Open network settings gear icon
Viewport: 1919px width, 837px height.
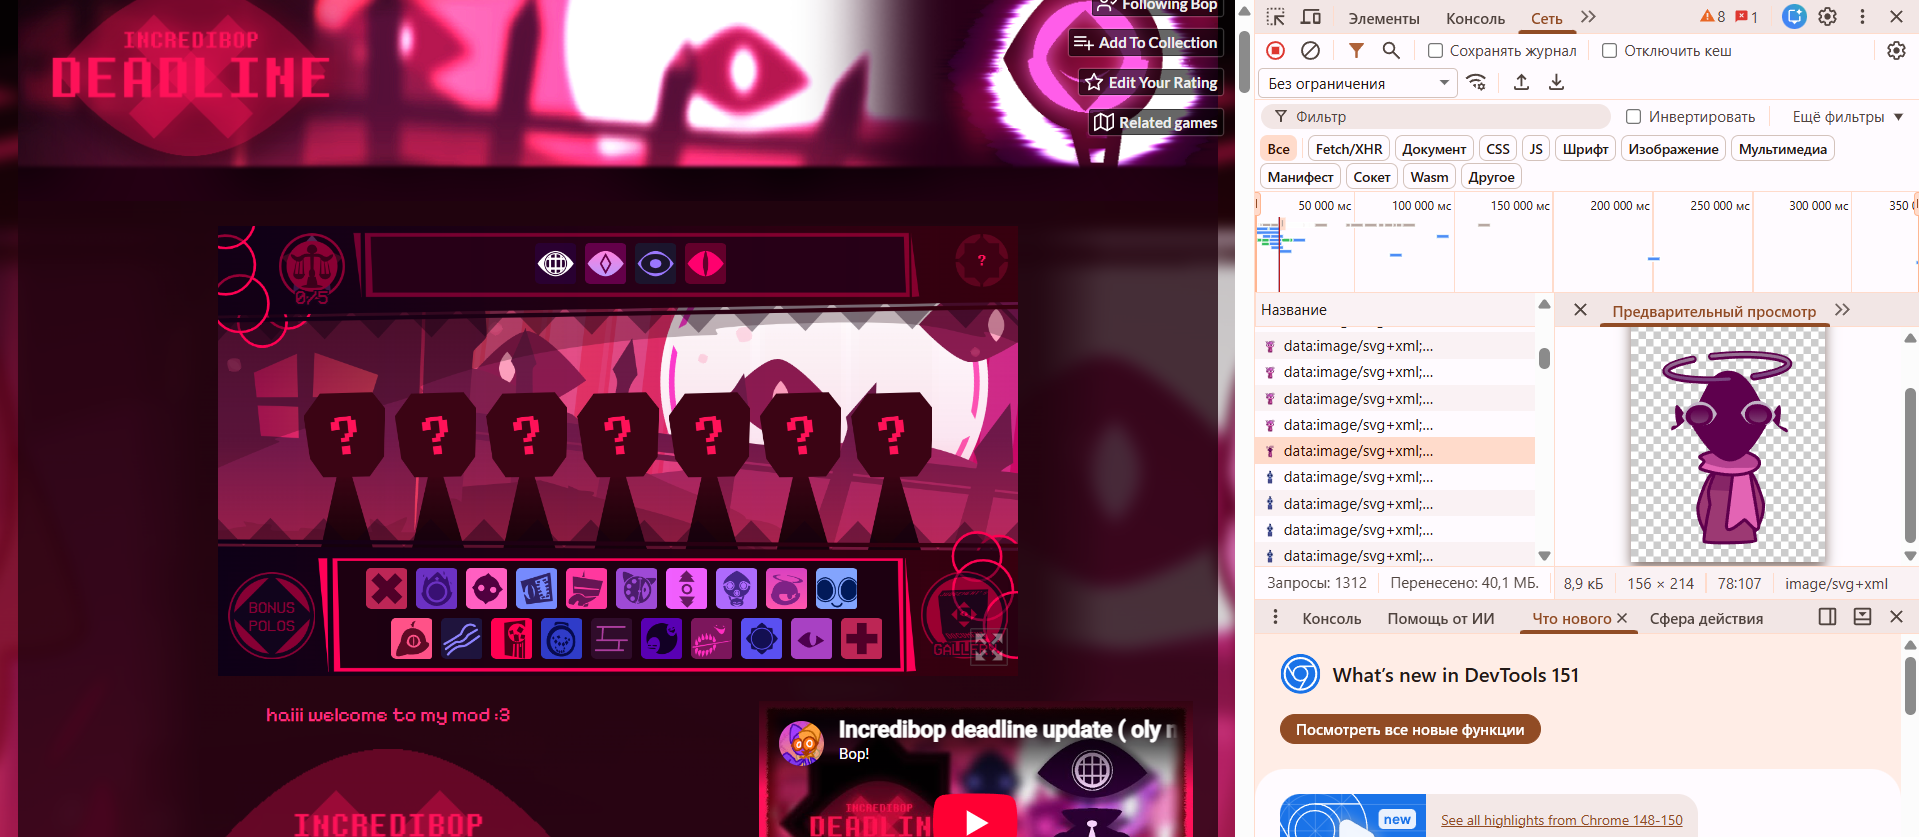tap(1896, 50)
